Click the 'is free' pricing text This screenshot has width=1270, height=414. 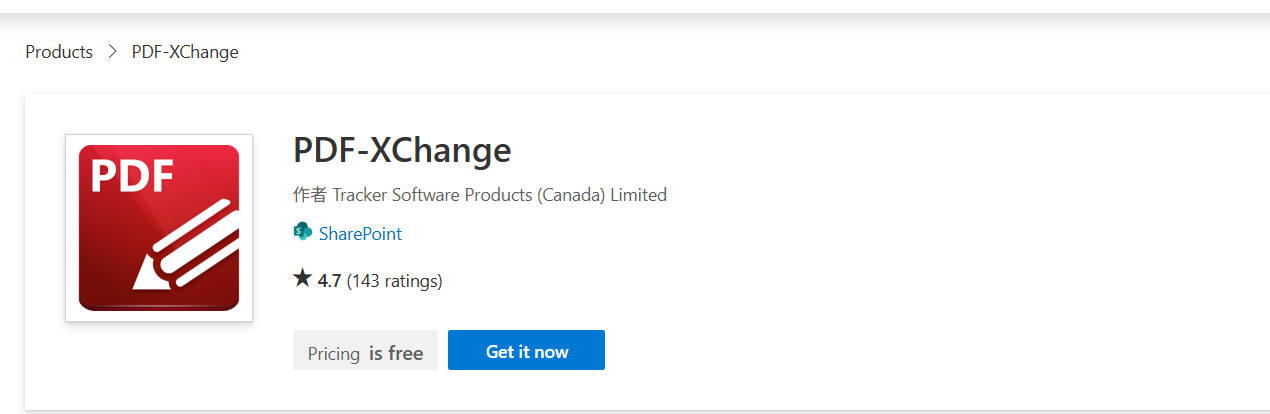[396, 353]
